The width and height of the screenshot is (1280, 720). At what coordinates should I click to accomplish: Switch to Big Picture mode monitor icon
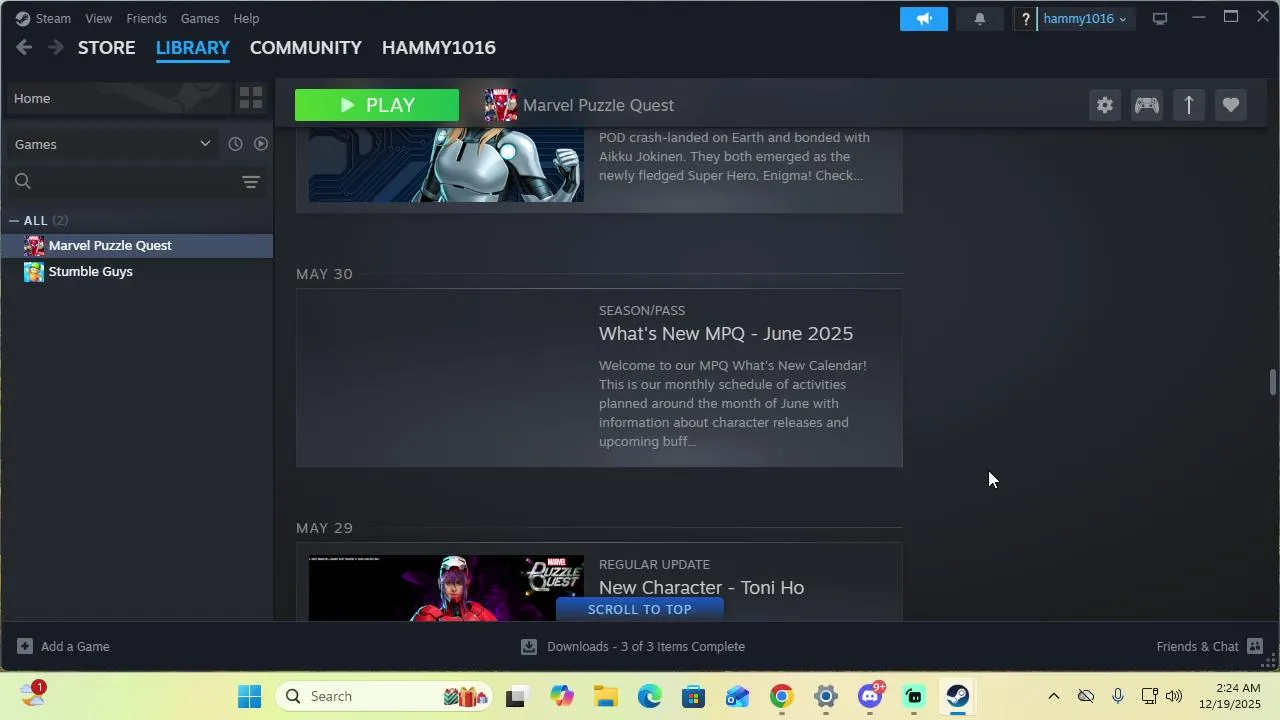1160,19
